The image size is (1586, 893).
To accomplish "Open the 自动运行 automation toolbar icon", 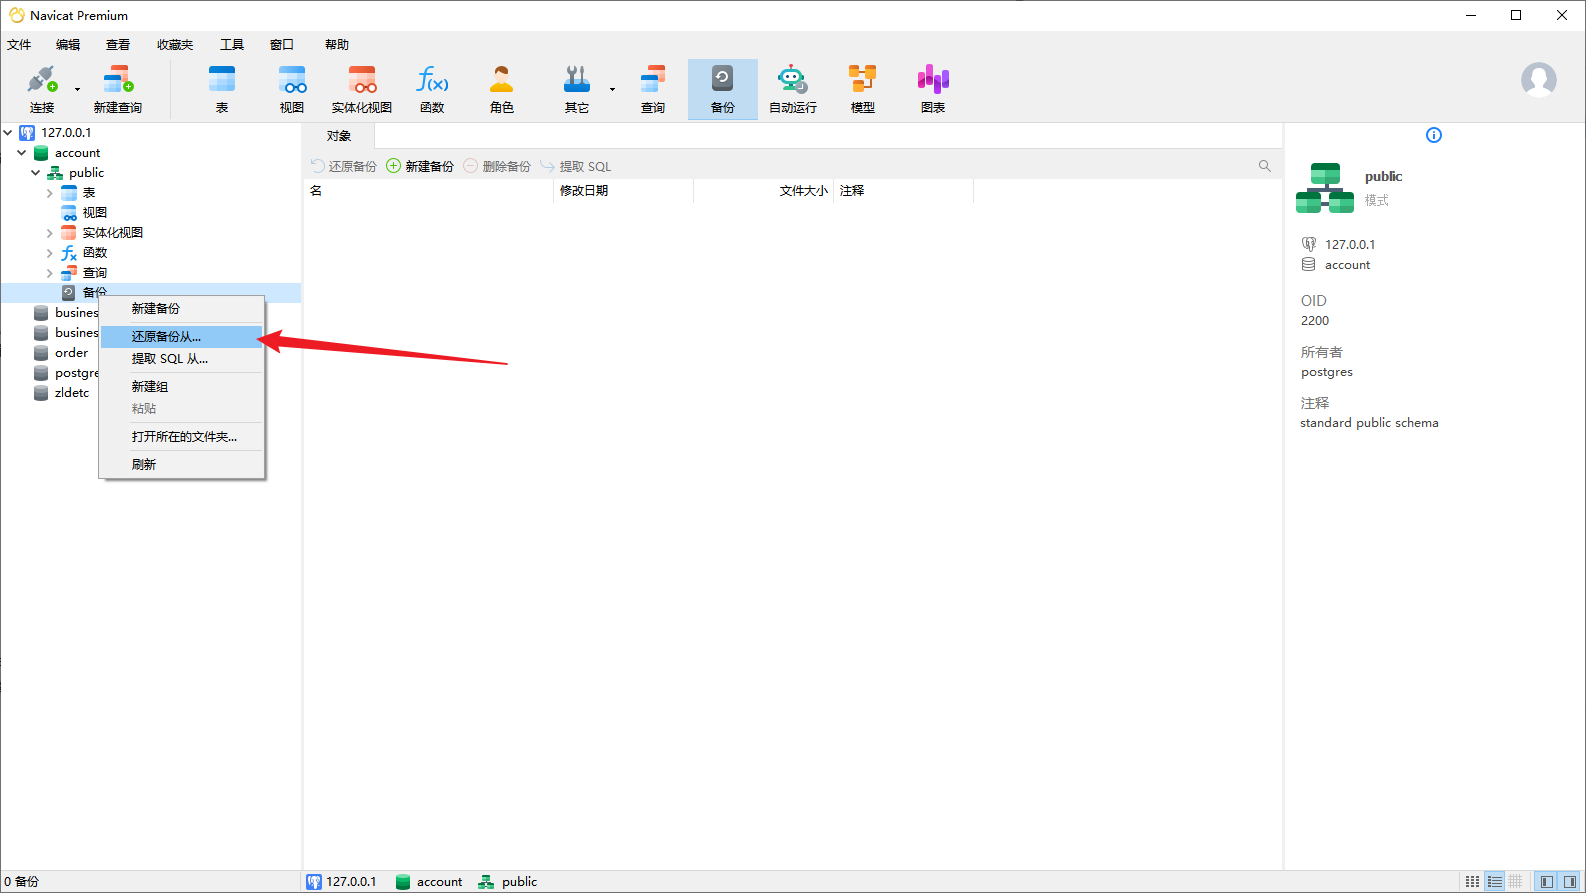I will pyautogui.click(x=793, y=89).
